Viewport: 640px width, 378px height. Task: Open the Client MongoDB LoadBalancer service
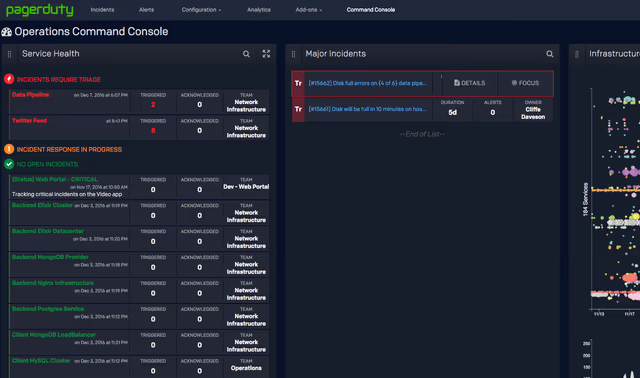54,335
